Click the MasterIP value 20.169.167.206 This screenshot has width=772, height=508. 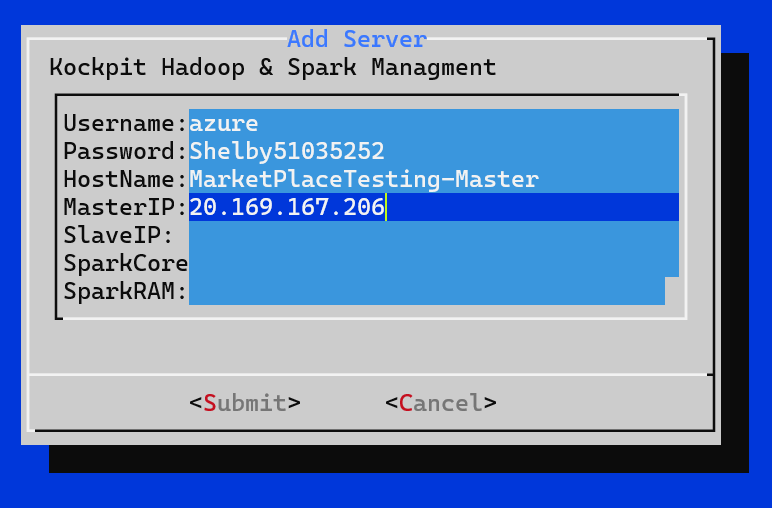point(287,207)
